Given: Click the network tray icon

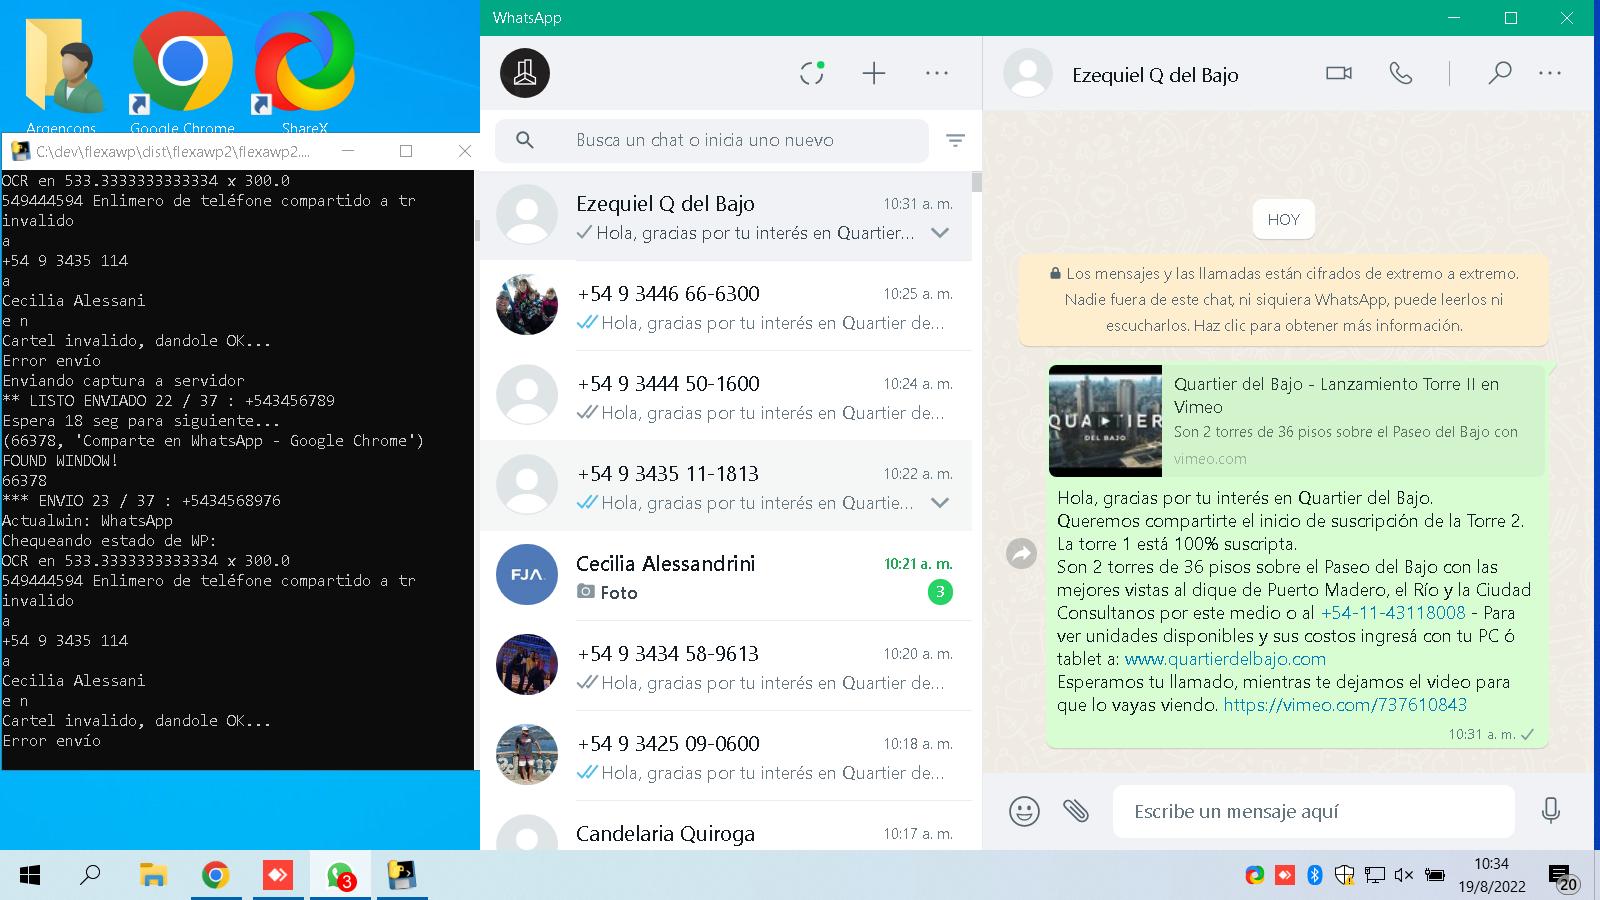Looking at the screenshot, I should coord(1374,876).
